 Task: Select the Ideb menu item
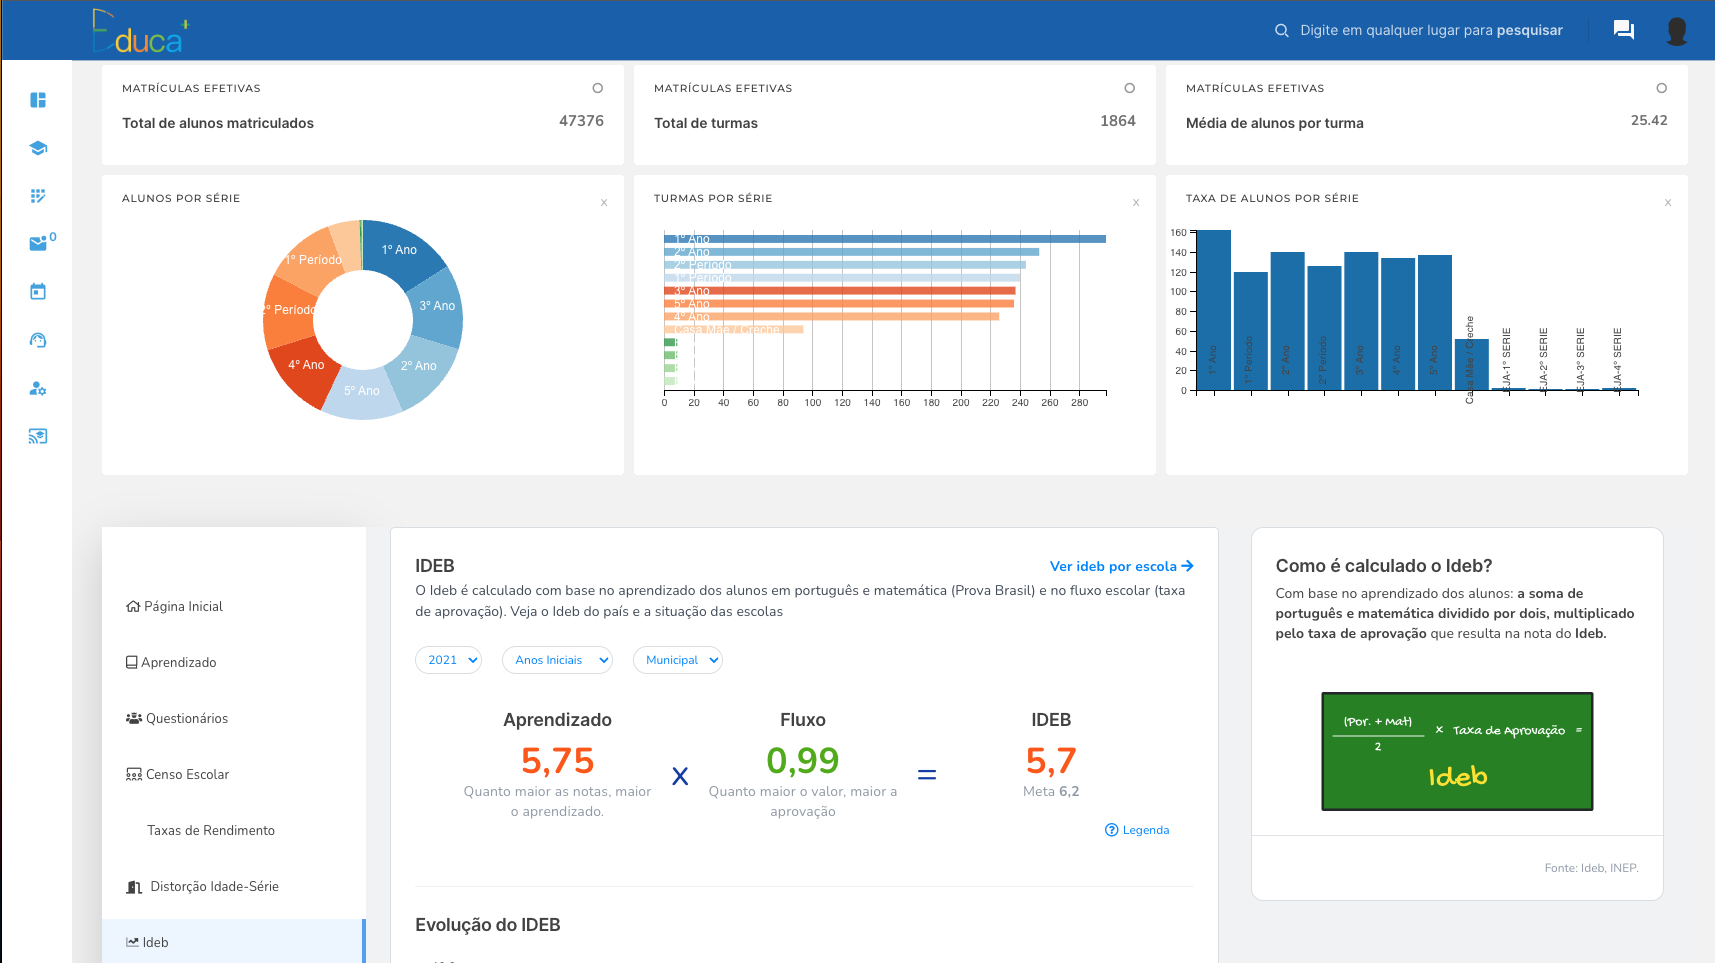coord(234,942)
